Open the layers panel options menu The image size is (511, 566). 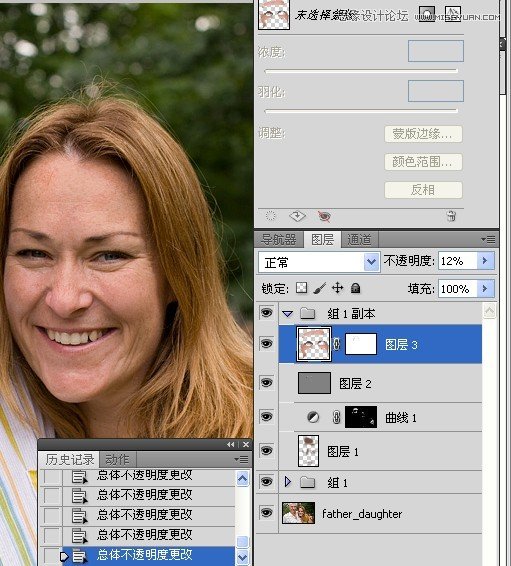click(x=488, y=239)
